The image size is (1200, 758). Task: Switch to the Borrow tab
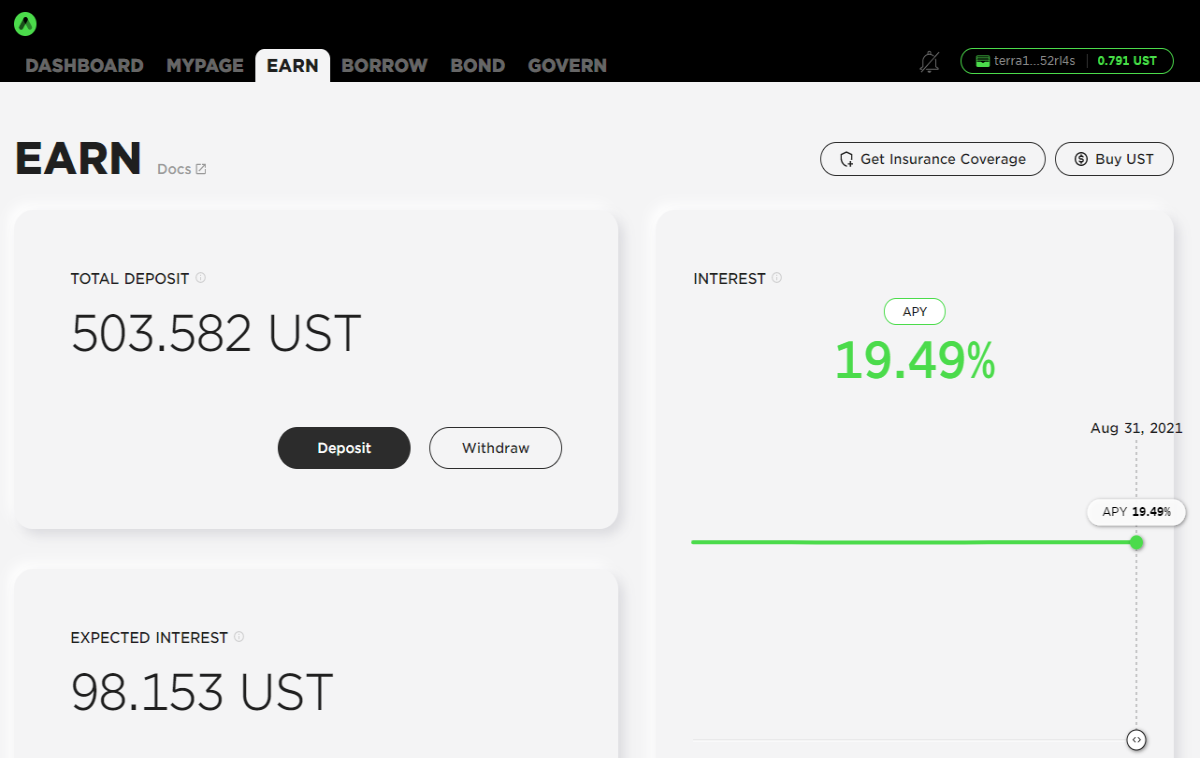click(384, 66)
